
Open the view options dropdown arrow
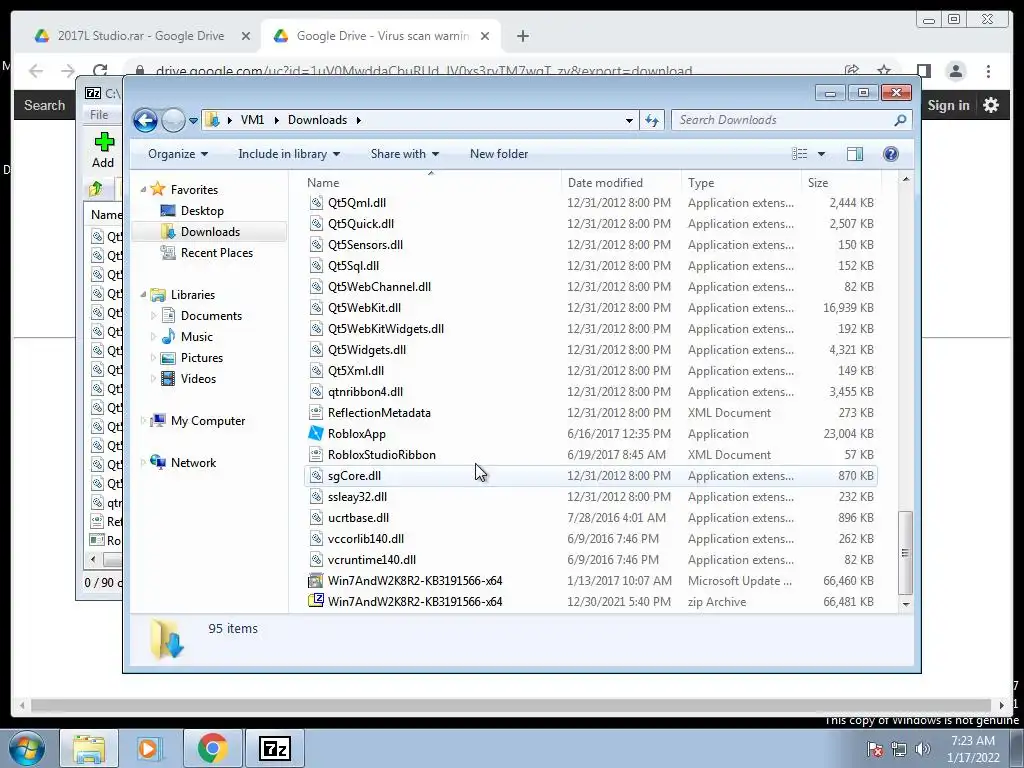(822, 154)
